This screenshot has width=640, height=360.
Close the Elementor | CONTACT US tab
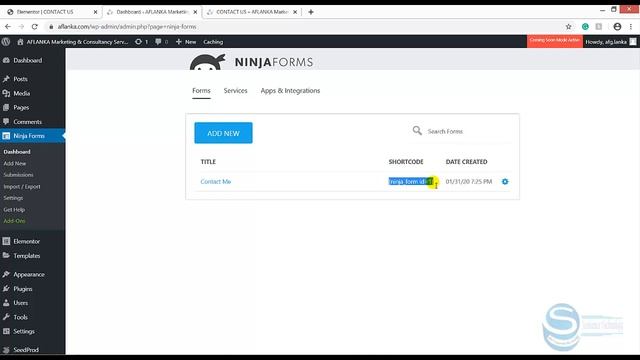click(x=96, y=12)
